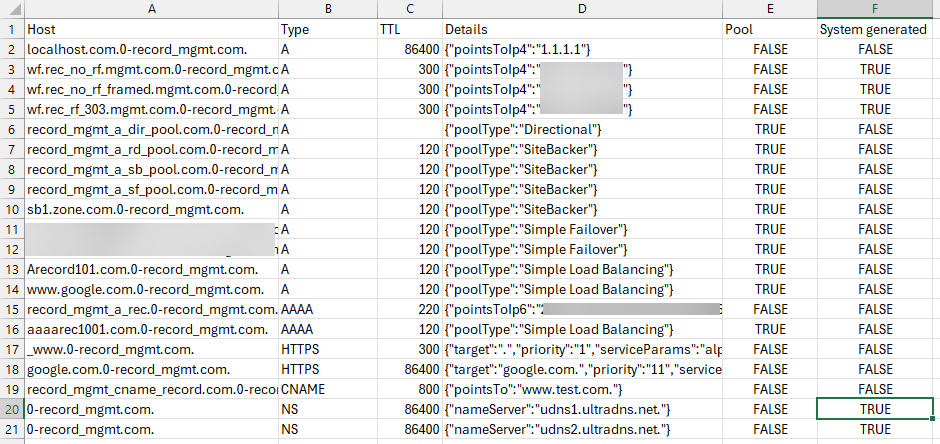
Task: Click the row 2 header number
Action: (11, 49)
